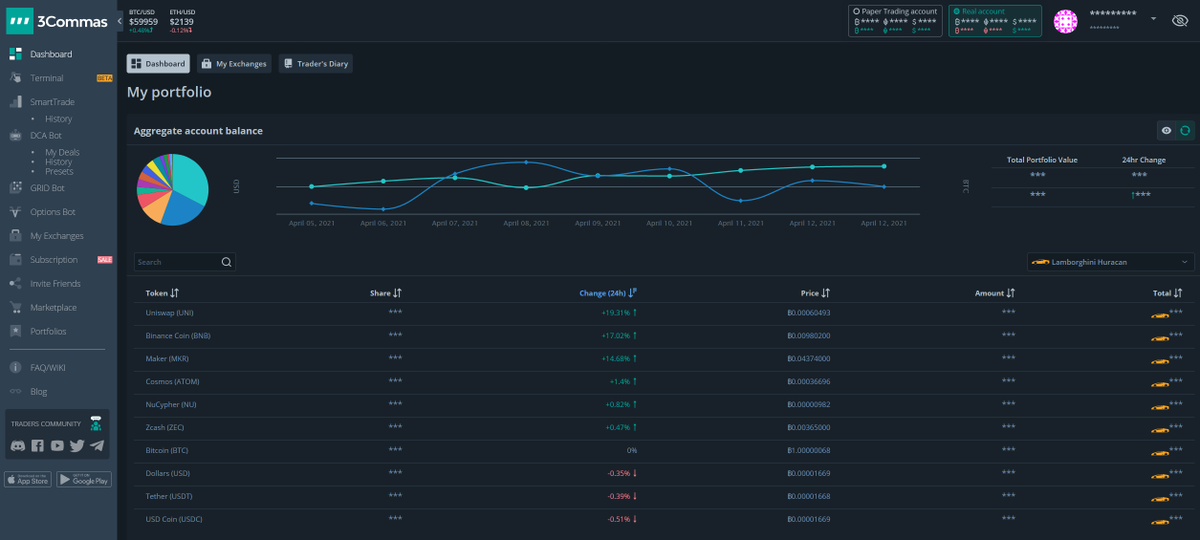Click the Maker (MKR) token row

[x=664, y=359]
